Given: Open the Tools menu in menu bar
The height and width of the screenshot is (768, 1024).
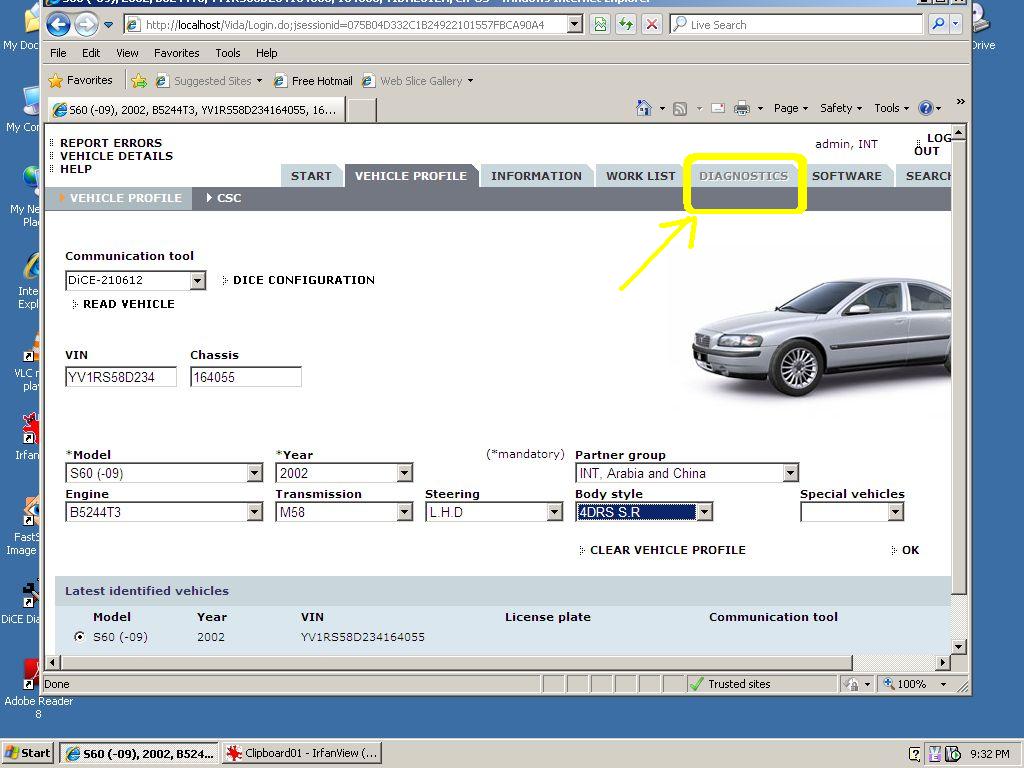Looking at the screenshot, I should [228, 53].
